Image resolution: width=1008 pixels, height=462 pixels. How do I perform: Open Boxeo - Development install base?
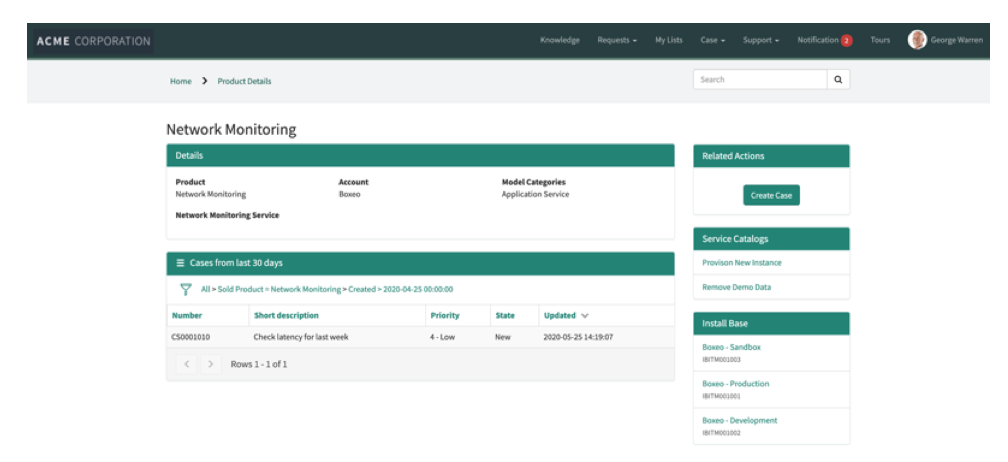point(739,420)
